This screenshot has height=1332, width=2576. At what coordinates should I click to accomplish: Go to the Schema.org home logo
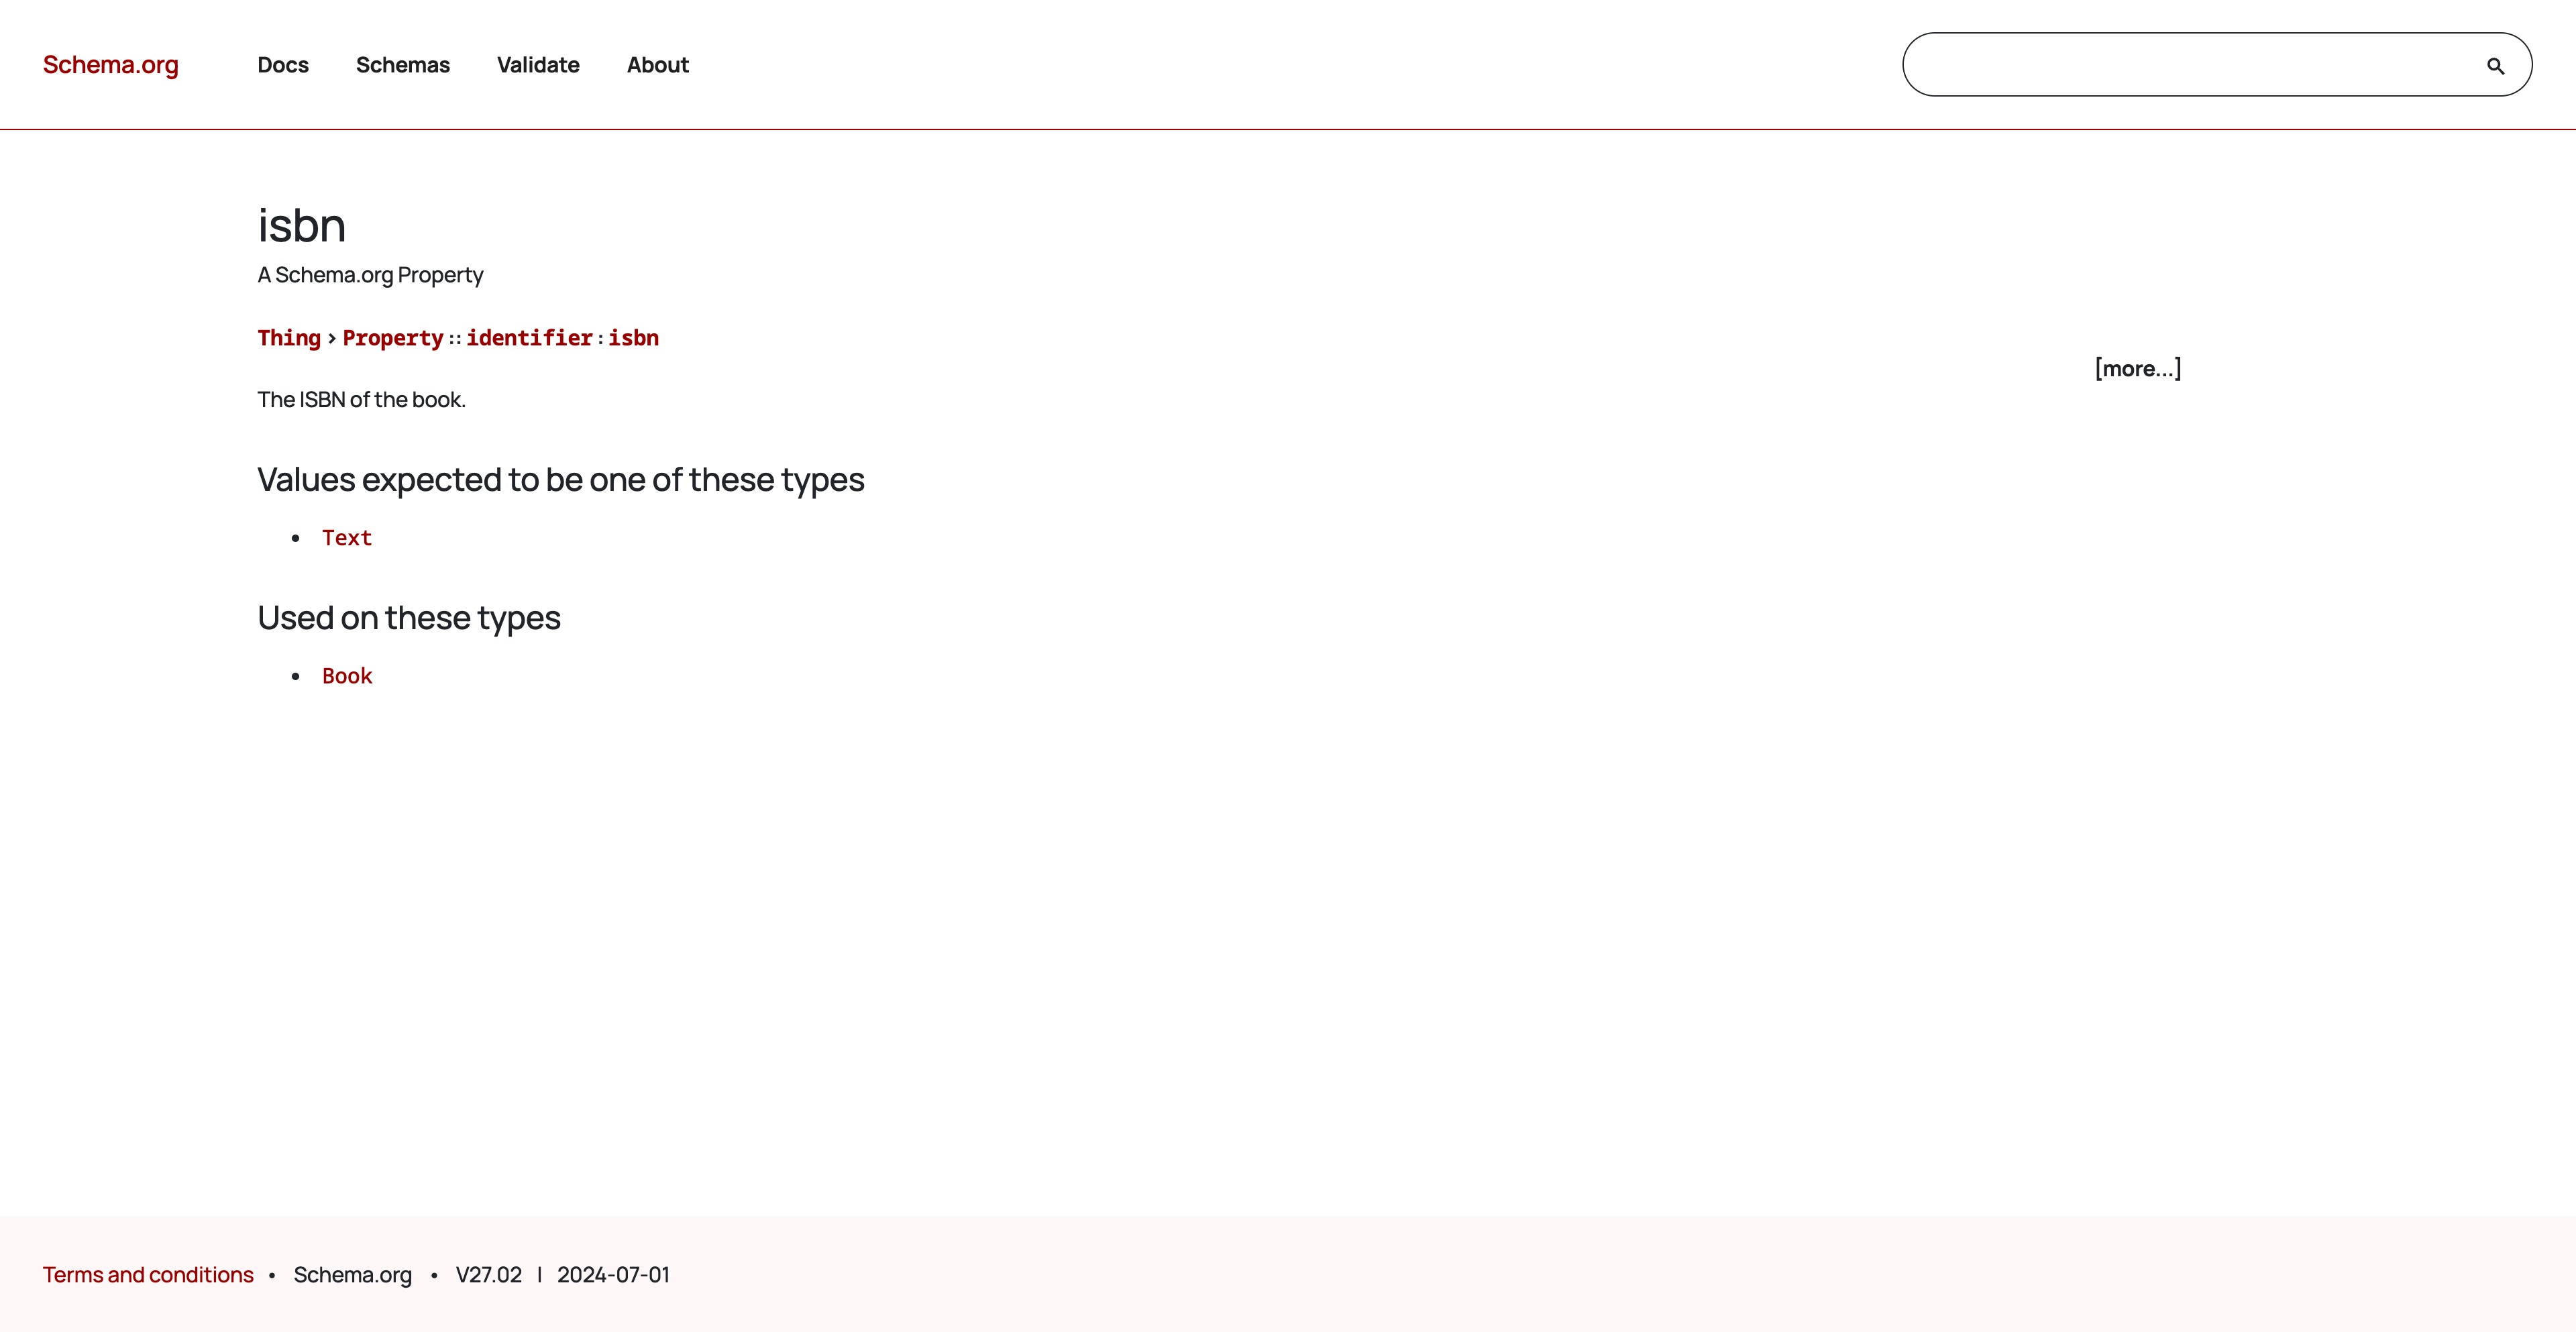click(x=110, y=65)
